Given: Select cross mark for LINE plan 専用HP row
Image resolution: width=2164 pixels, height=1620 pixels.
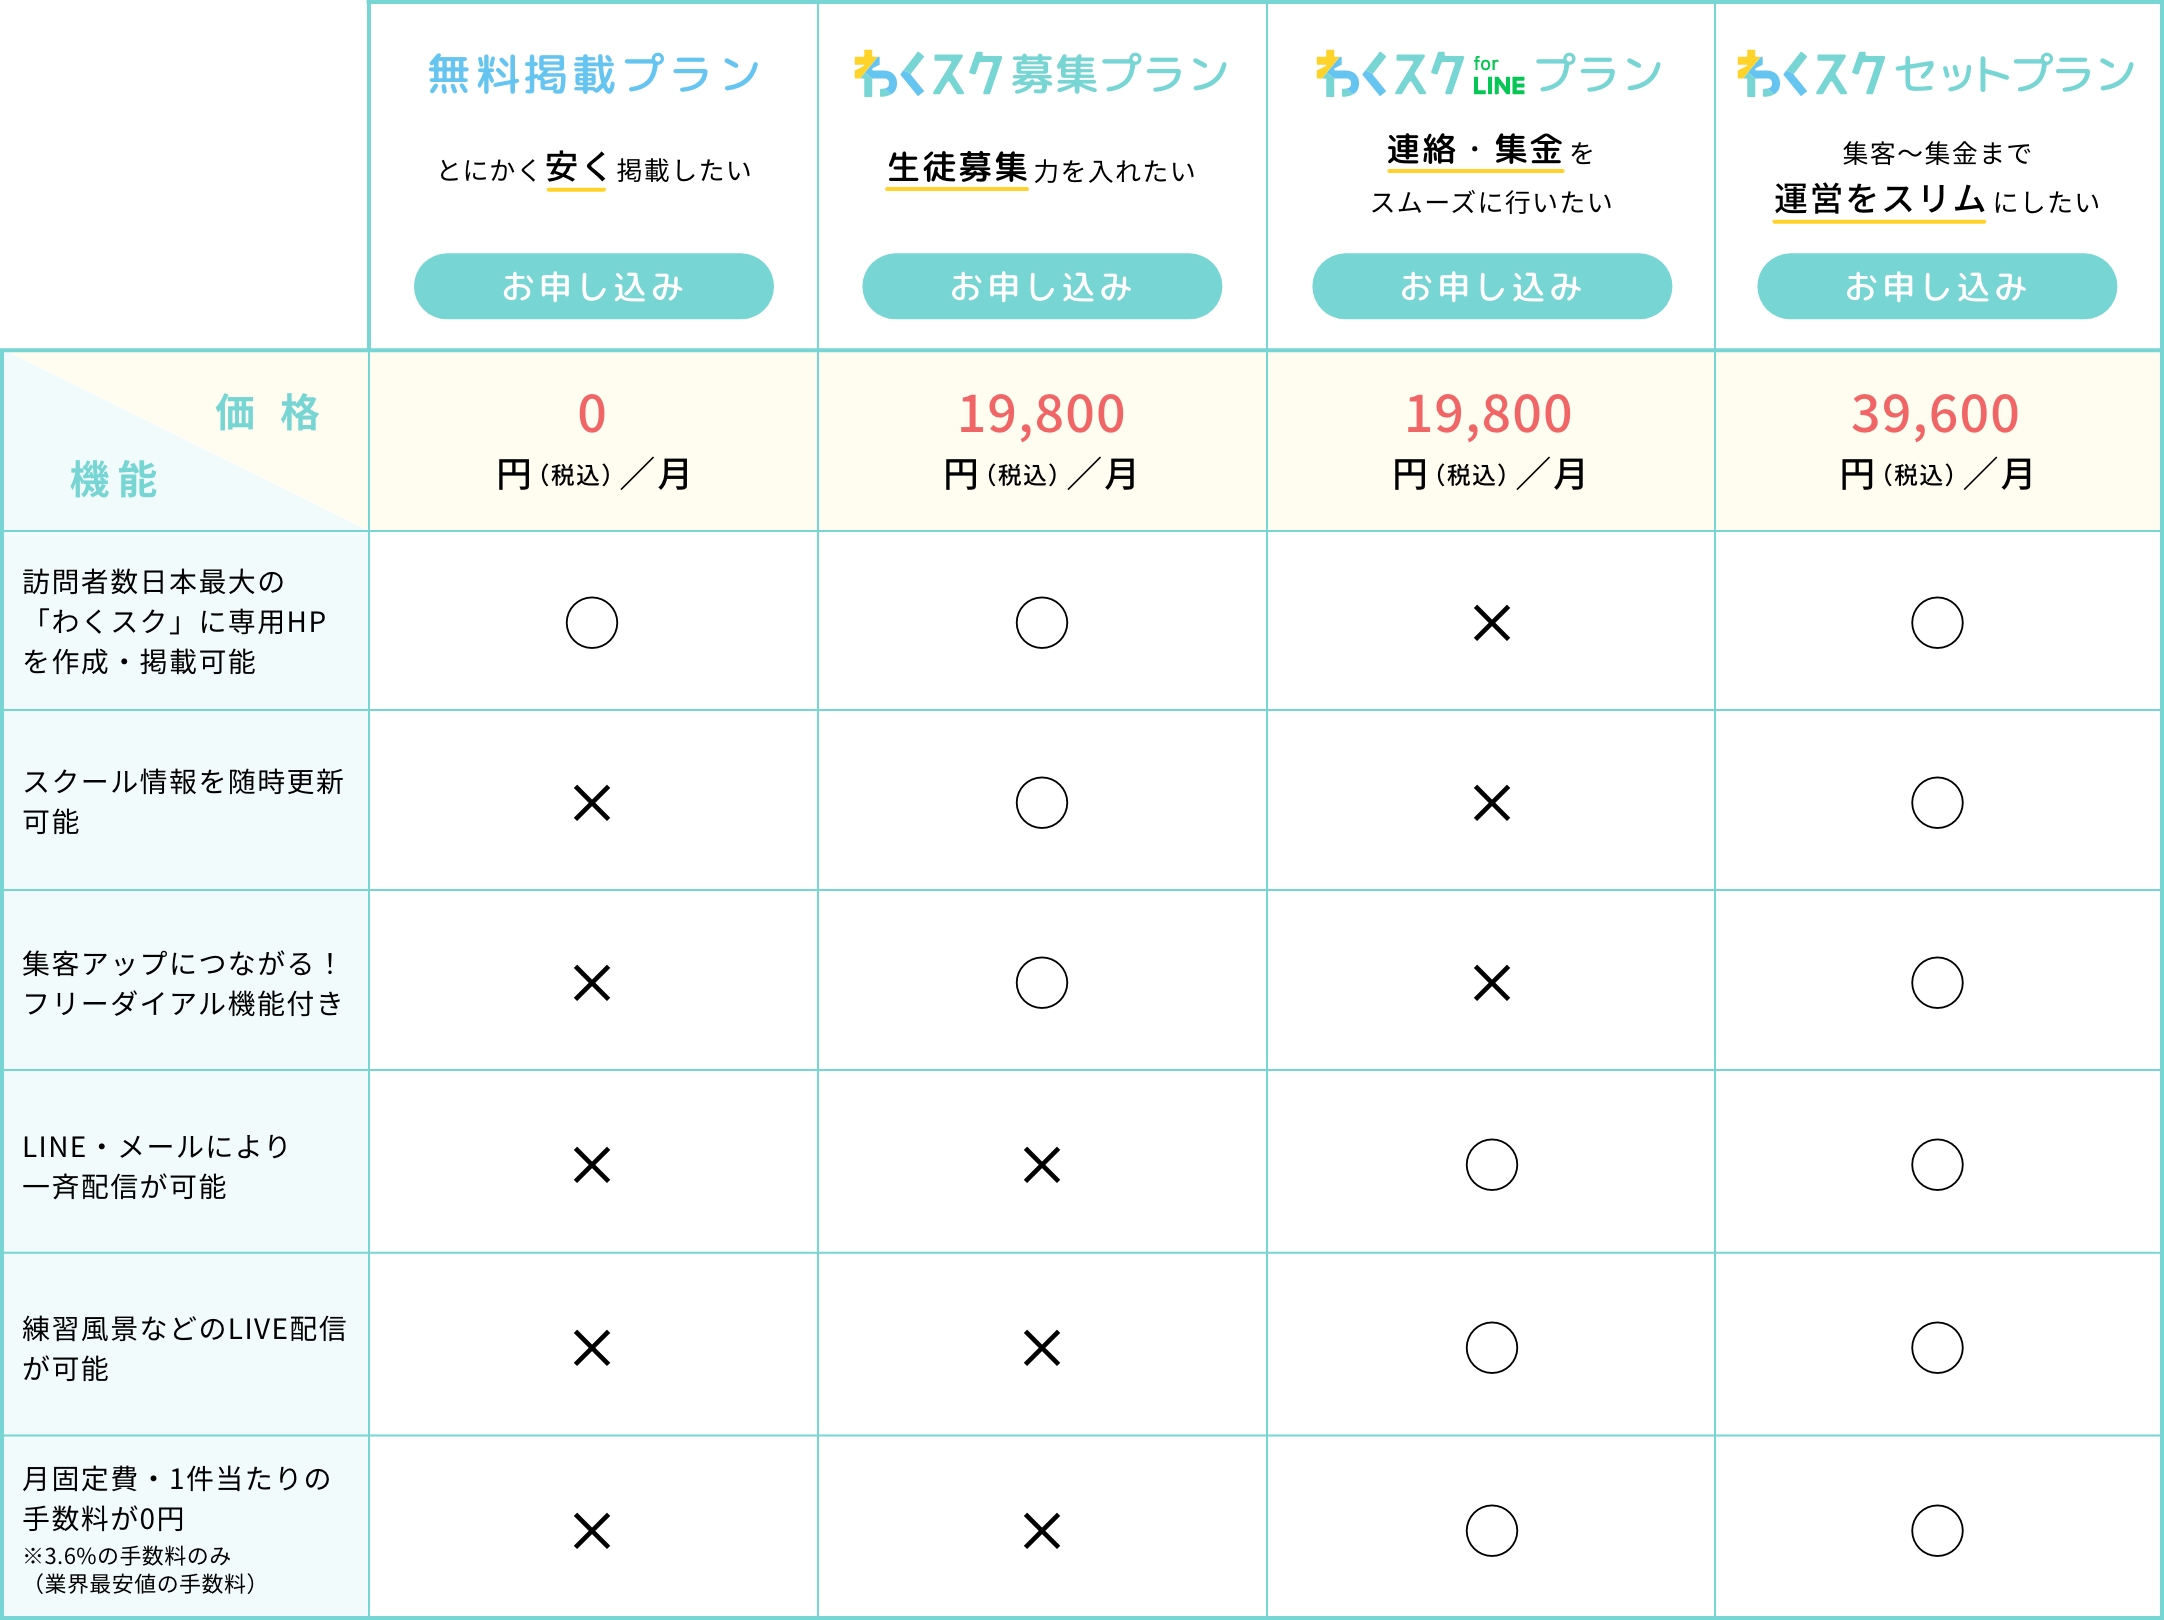Looking at the screenshot, I should [1491, 623].
